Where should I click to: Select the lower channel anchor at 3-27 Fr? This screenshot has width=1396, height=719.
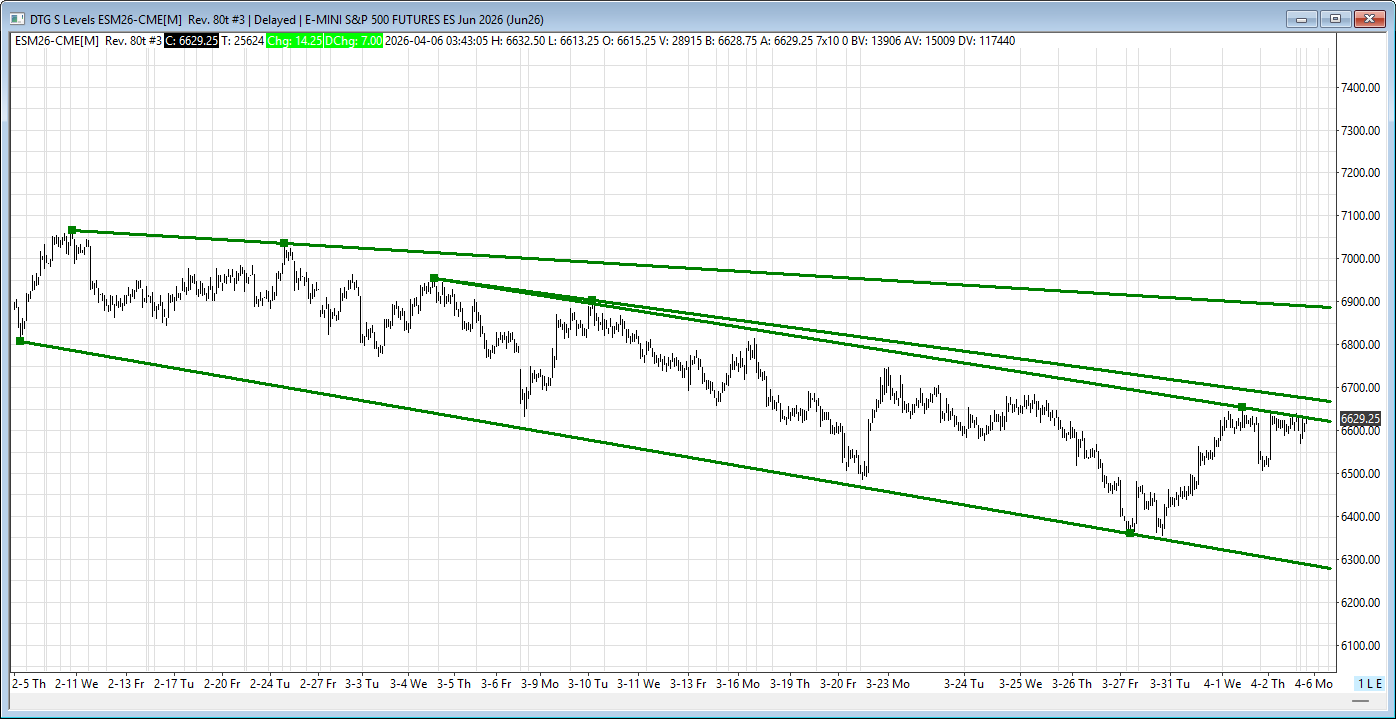1130,533
